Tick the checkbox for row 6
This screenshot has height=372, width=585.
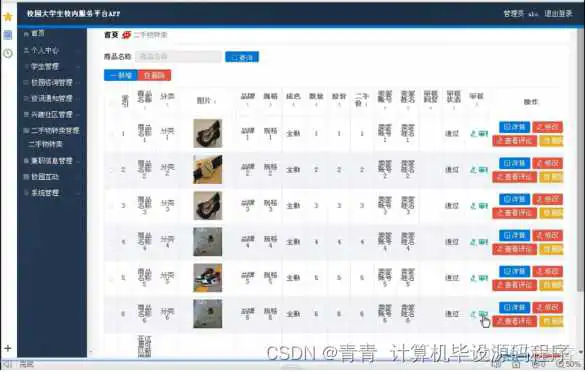(x=112, y=314)
